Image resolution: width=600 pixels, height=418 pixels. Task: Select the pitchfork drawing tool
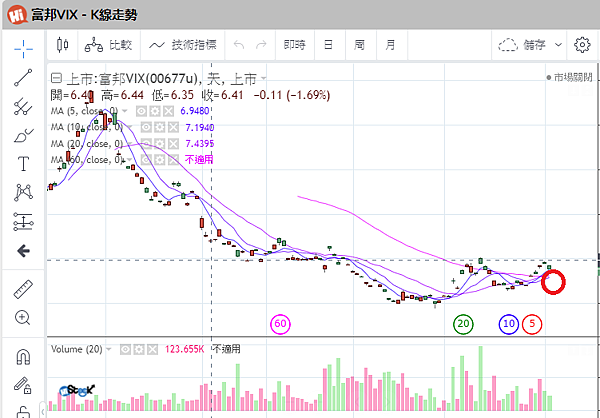(x=23, y=106)
